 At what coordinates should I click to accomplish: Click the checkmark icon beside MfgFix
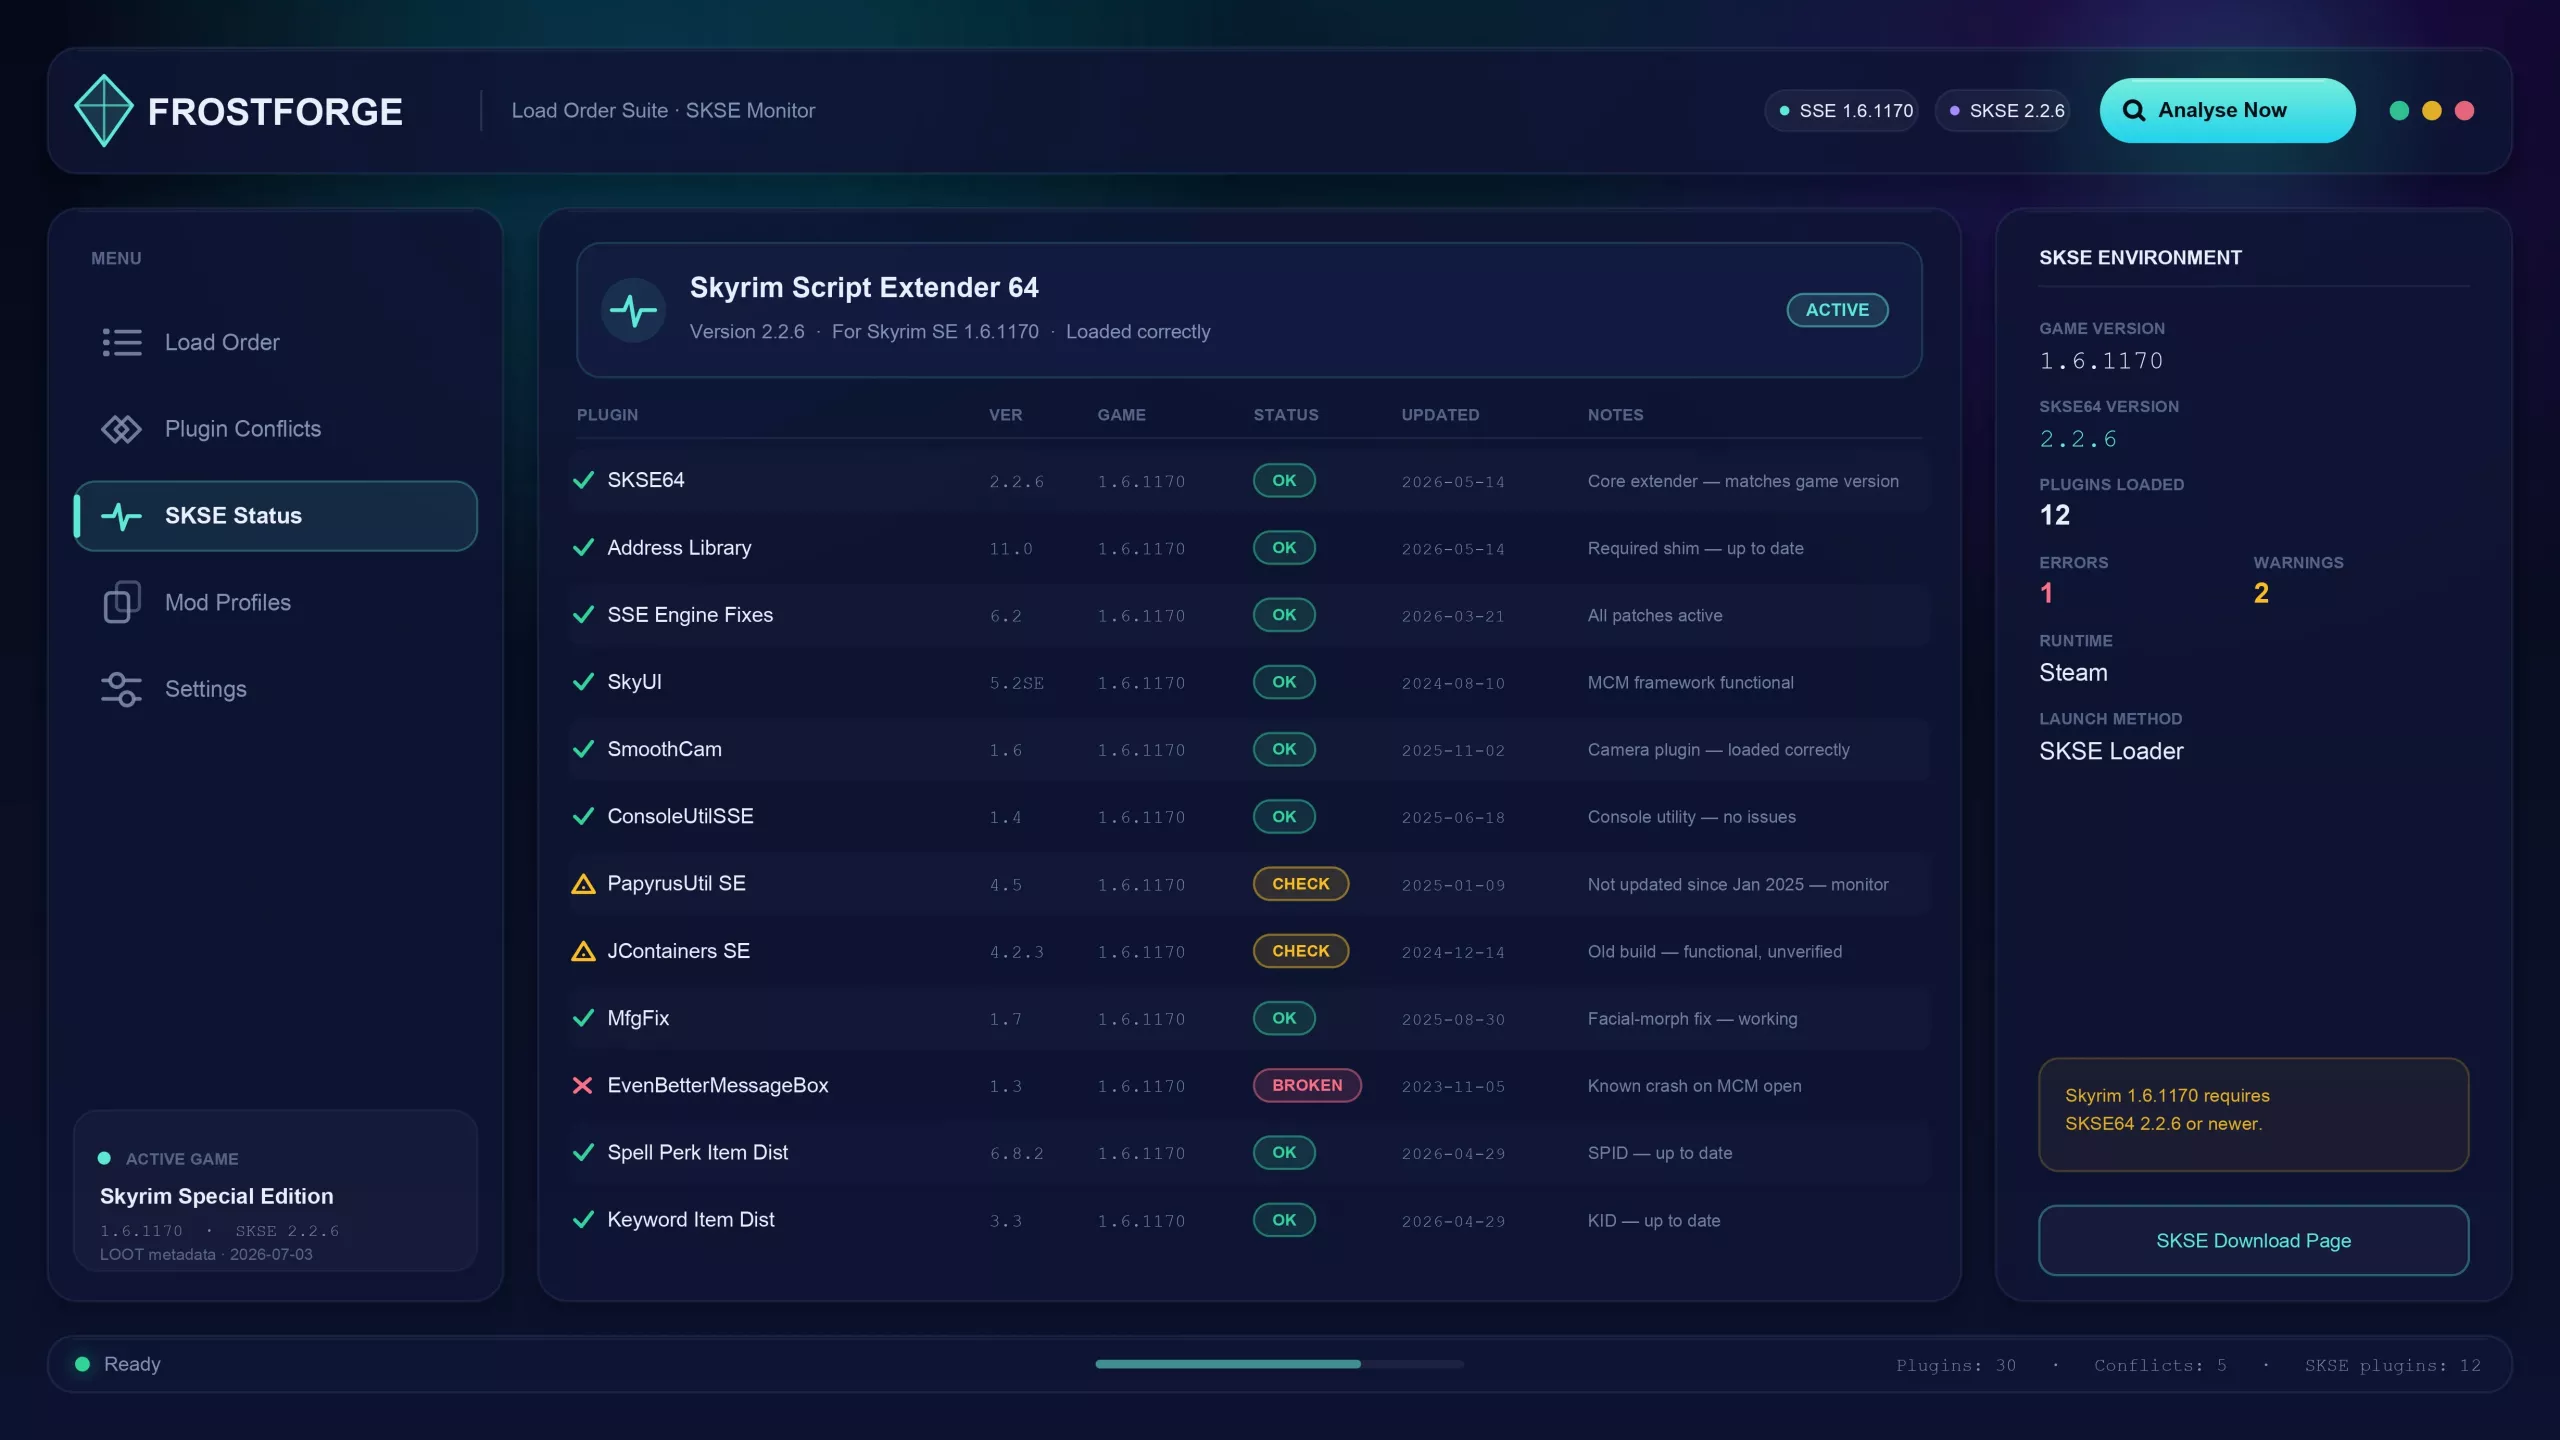(583, 1018)
